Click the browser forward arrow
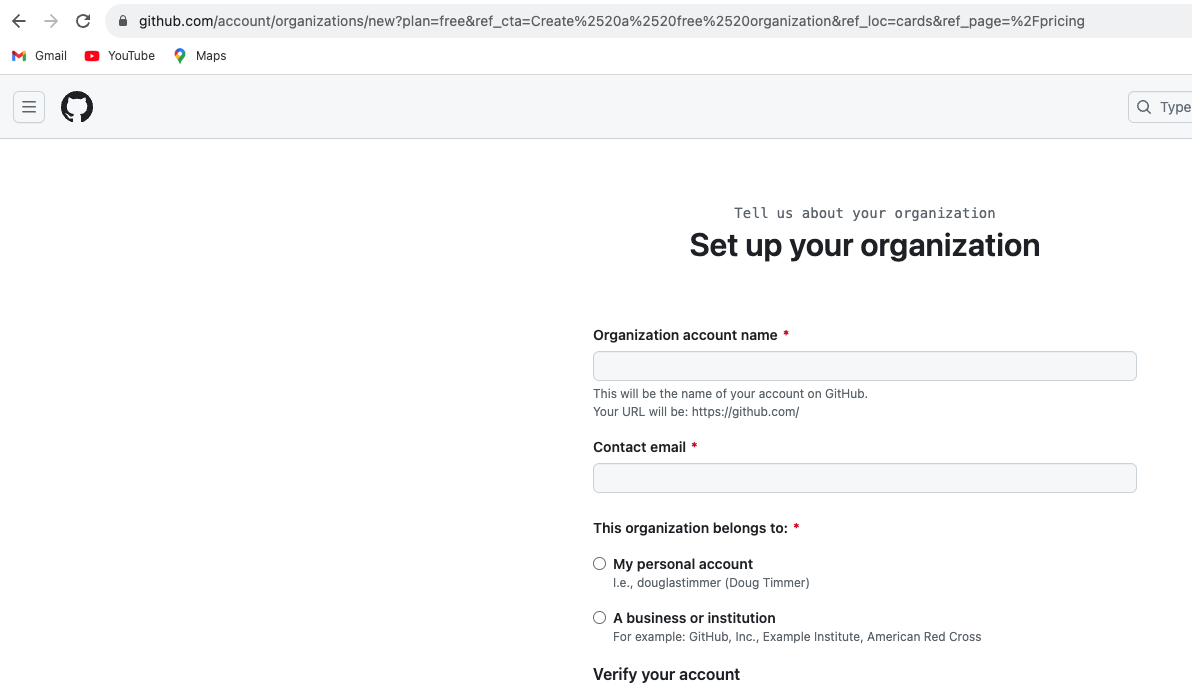The height and width of the screenshot is (698, 1192). 51,21
